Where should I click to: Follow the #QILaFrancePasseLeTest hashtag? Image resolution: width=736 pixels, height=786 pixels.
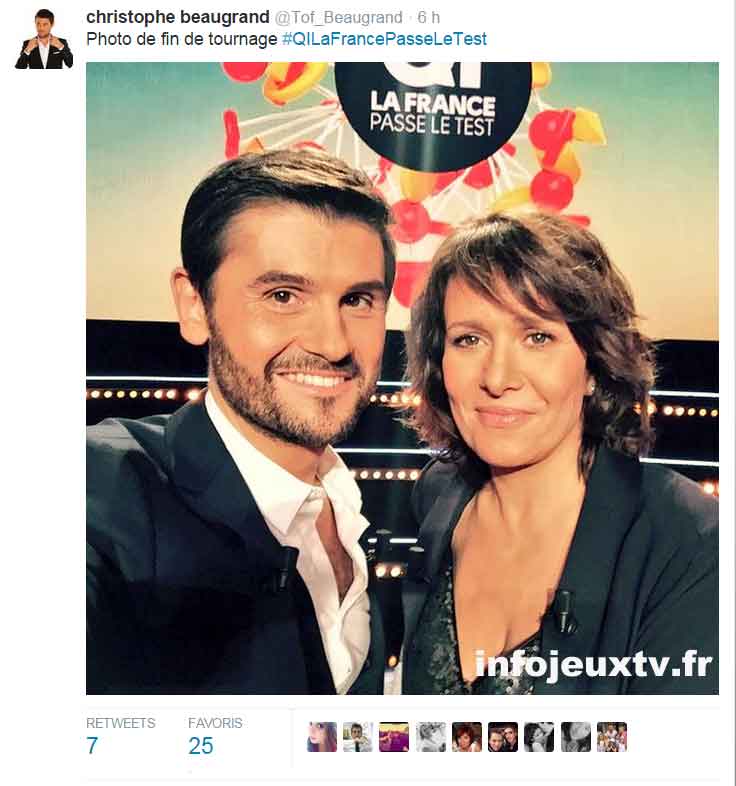click(384, 39)
